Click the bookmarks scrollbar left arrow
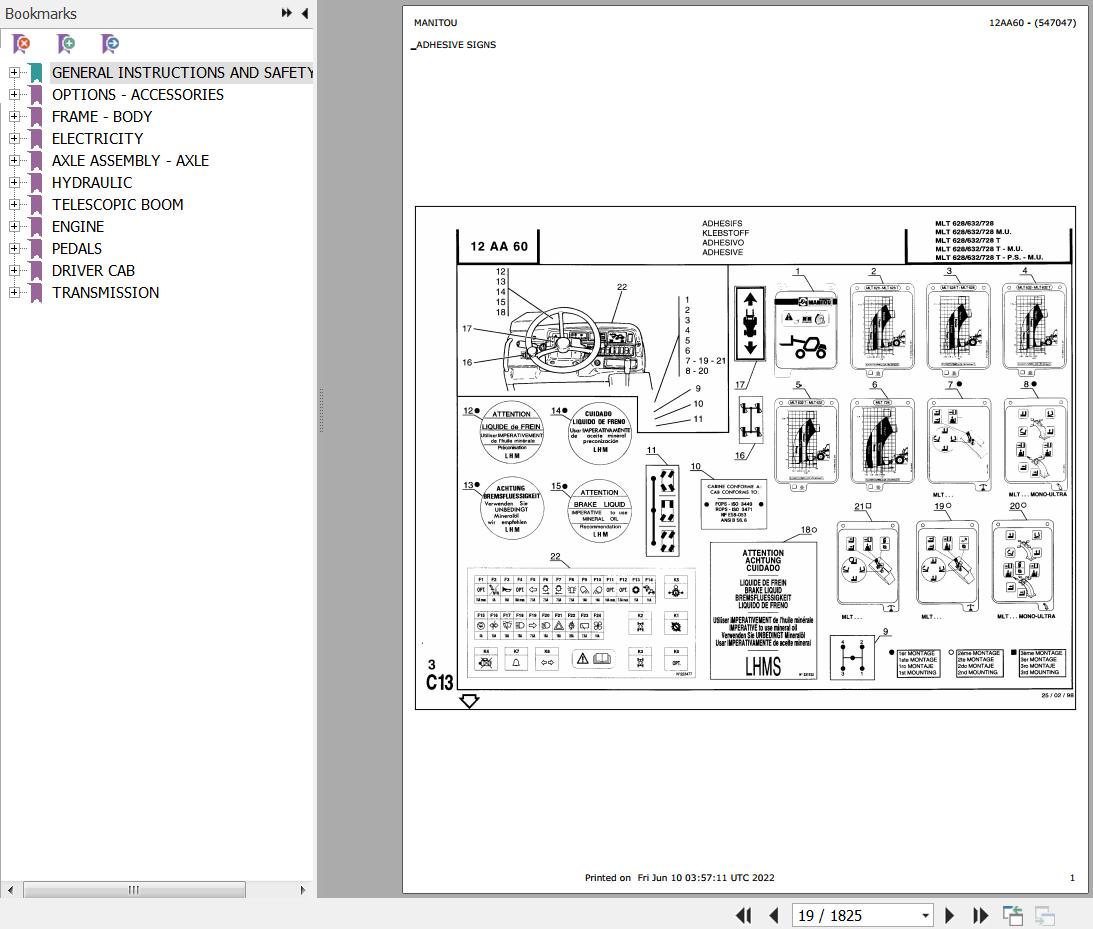Screen dimensions: 1093x929 [x=10, y=889]
